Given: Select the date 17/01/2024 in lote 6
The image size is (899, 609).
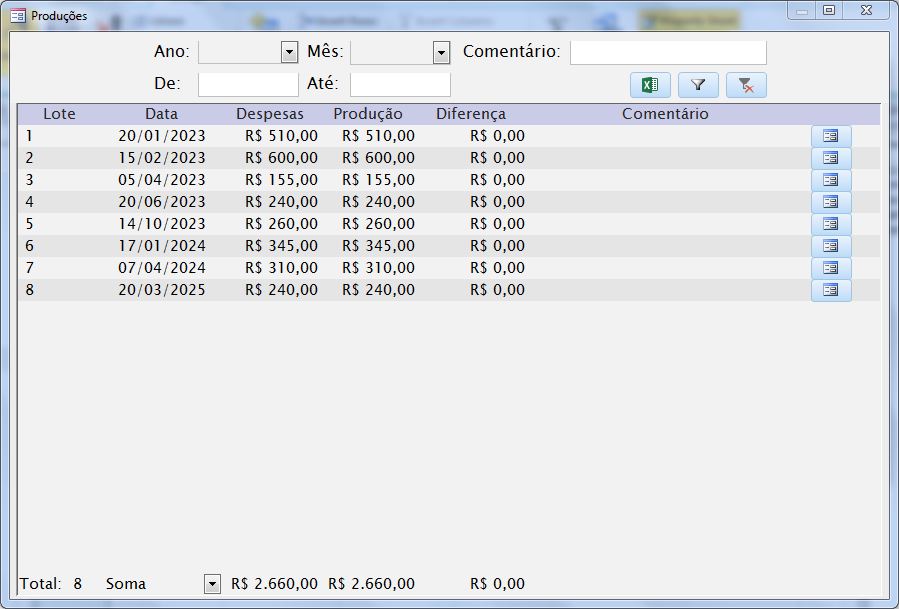Looking at the screenshot, I should (161, 246).
